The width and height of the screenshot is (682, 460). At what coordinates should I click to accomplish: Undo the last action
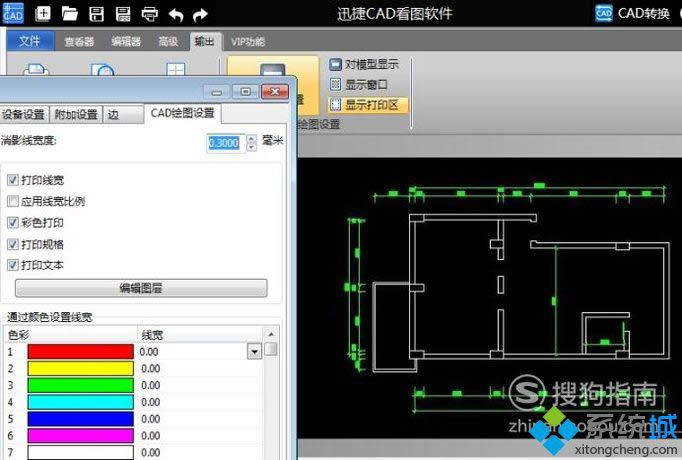[x=175, y=15]
